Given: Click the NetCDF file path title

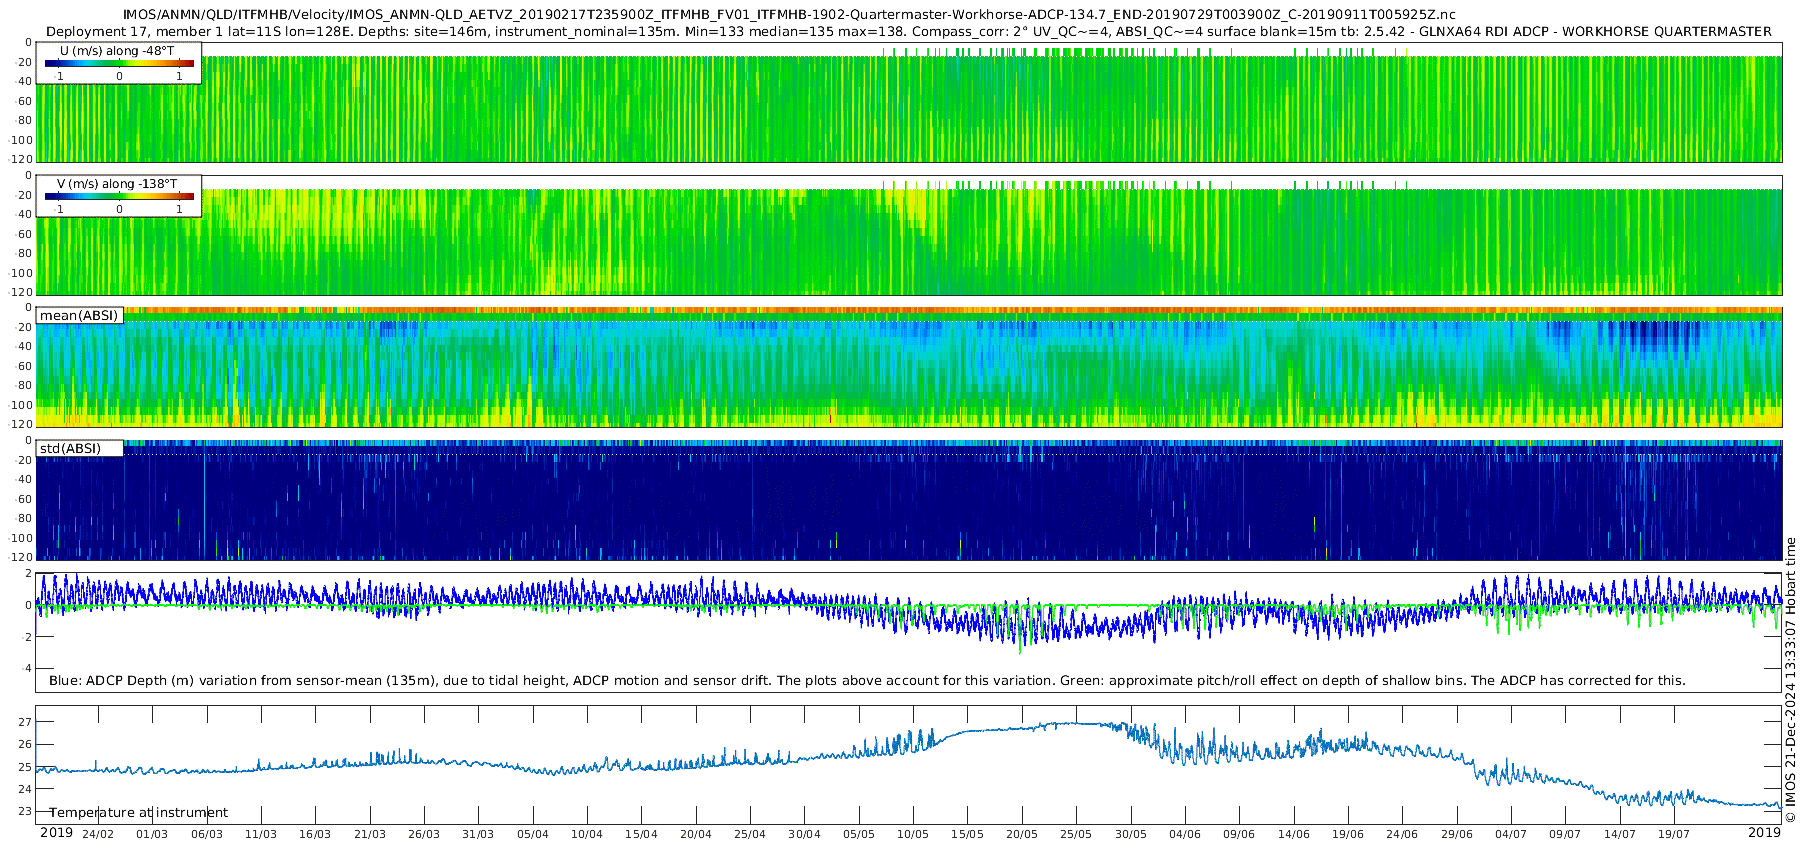Looking at the screenshot, I should click(789, 15).
